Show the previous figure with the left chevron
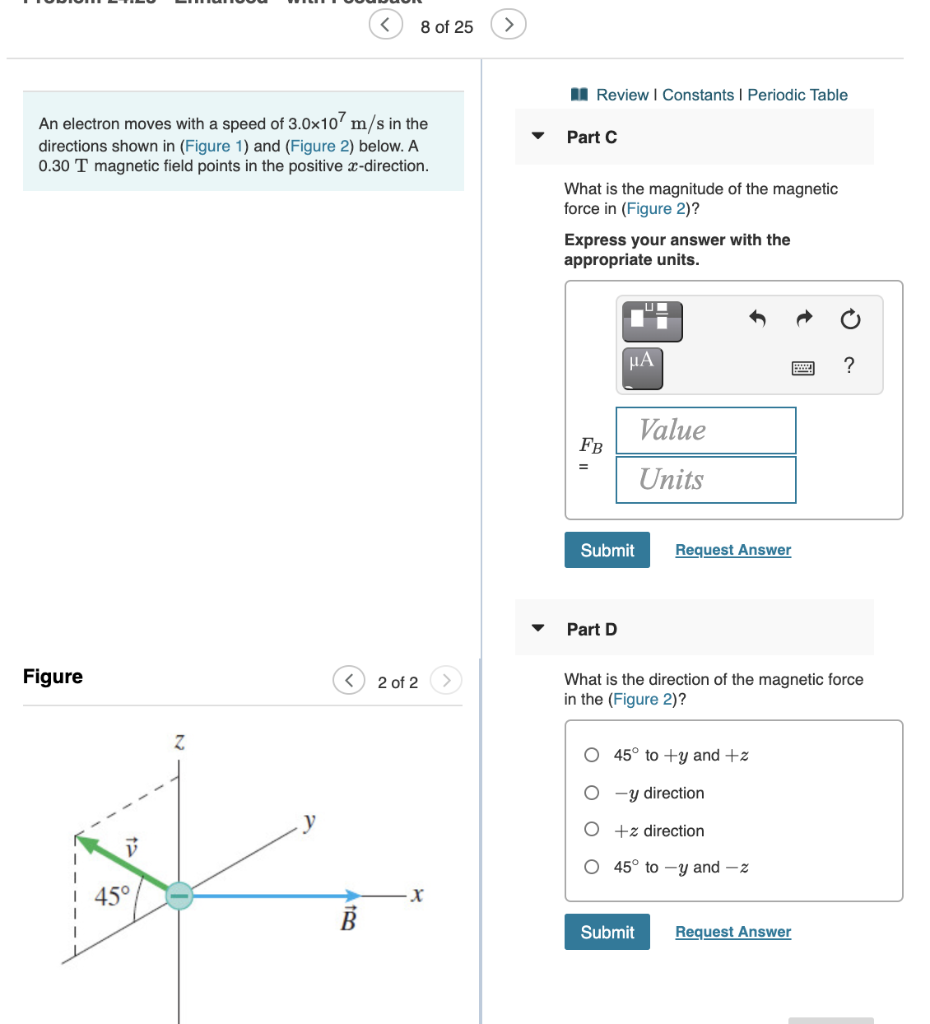Screen dimensions: 930x1024 pos(349,681)
